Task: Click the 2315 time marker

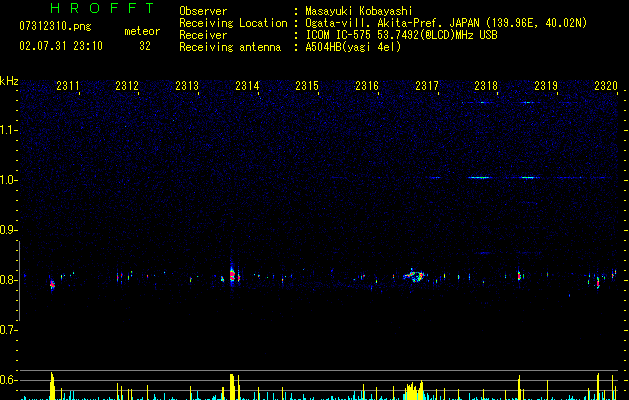Action: pyautogui.click(x=307, y=85)
